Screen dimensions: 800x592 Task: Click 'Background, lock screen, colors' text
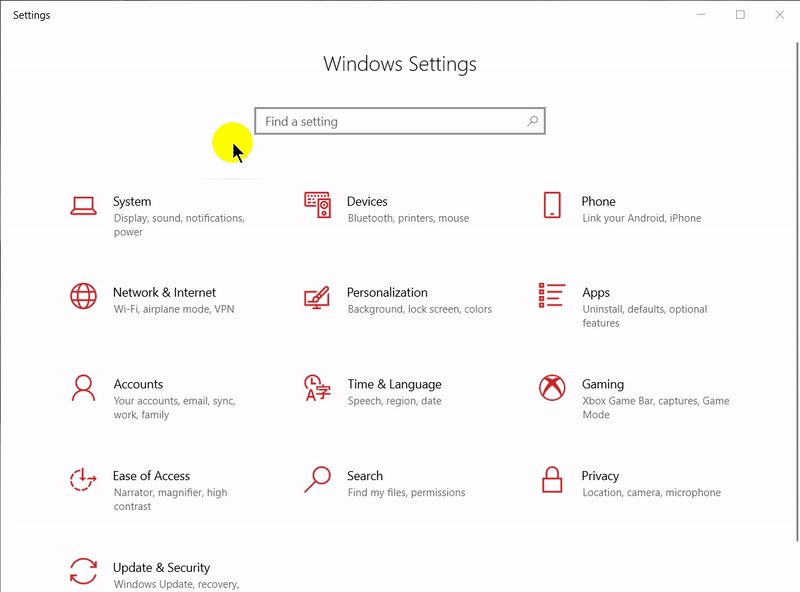tap(420, 309)
